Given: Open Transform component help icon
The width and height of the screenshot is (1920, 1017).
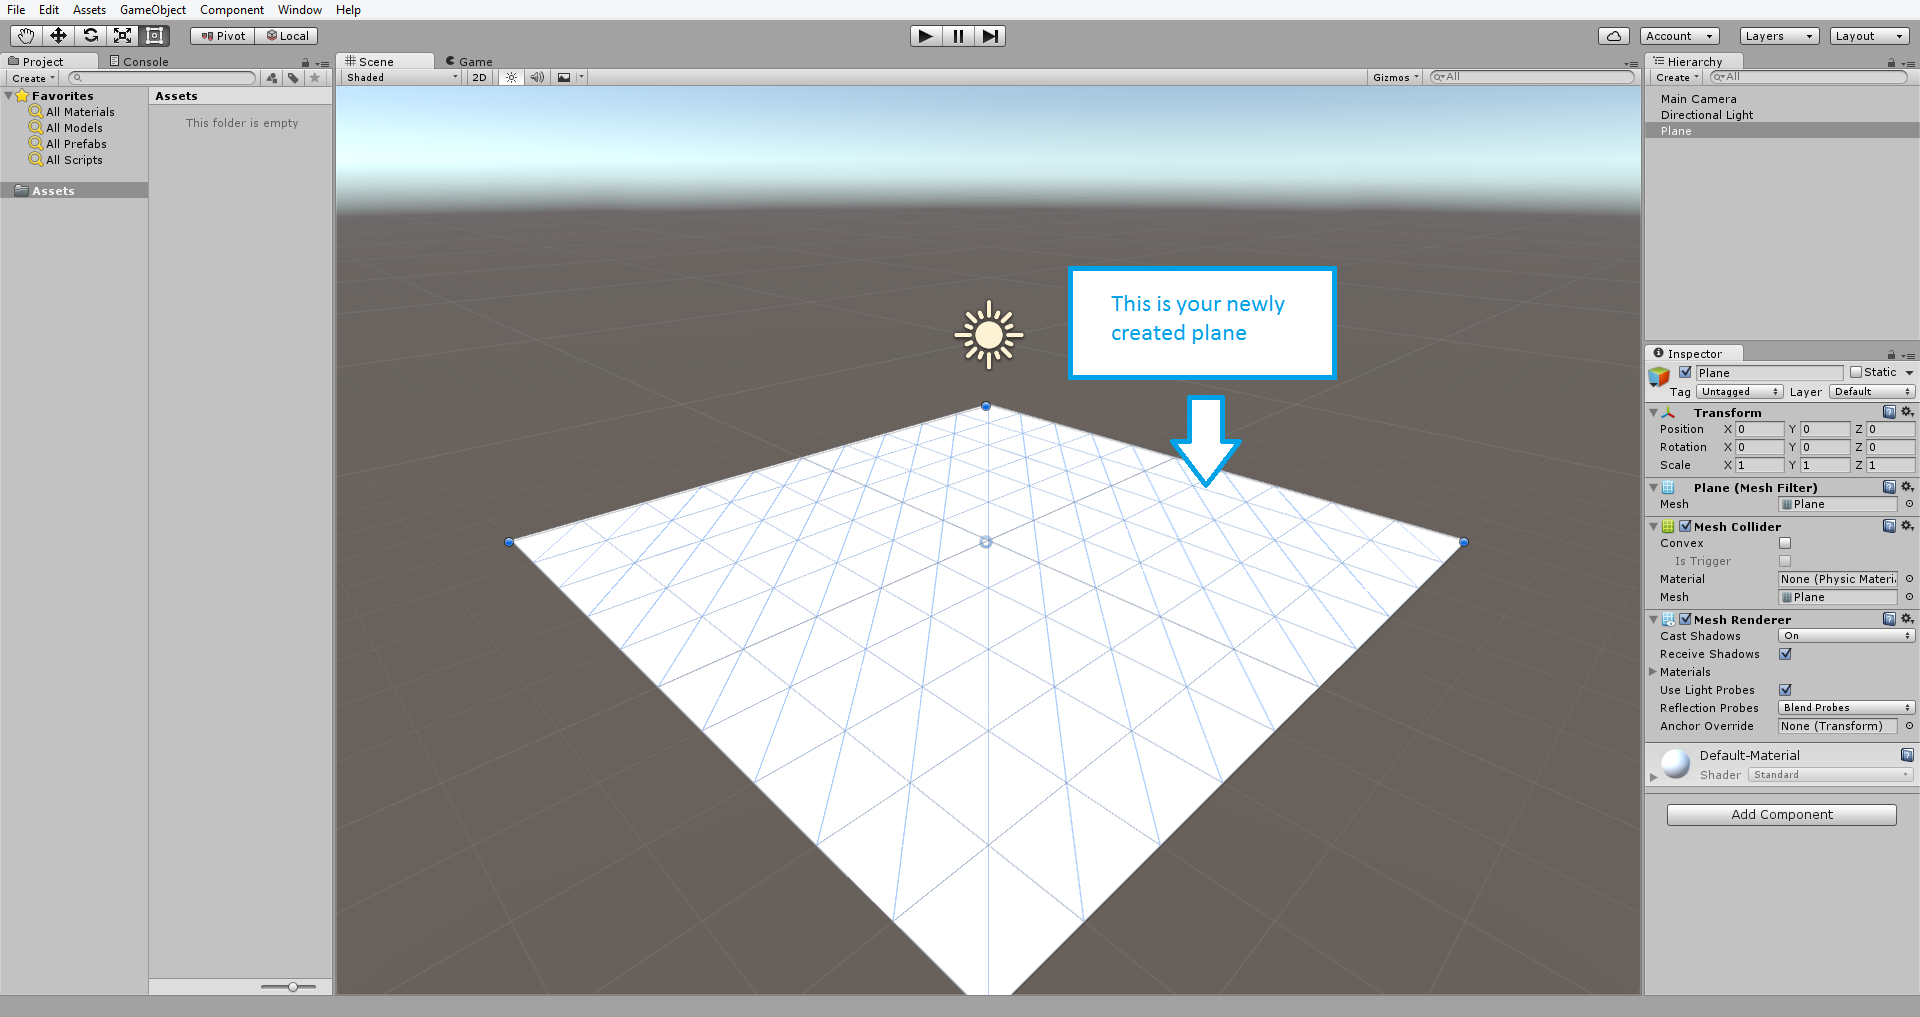Looking at the screenshot, I should click(x=1889, y=412).
